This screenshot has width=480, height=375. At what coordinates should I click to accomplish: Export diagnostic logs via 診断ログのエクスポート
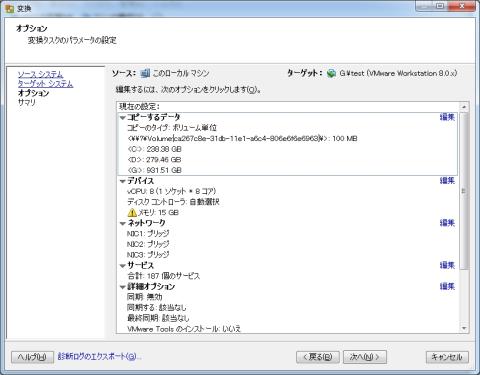click(99, 356)
